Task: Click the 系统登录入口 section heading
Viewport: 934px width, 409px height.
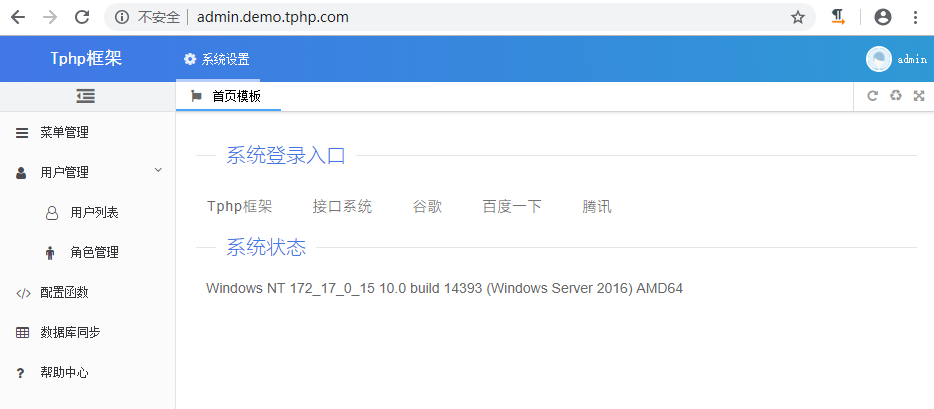Action: point(286,155)
